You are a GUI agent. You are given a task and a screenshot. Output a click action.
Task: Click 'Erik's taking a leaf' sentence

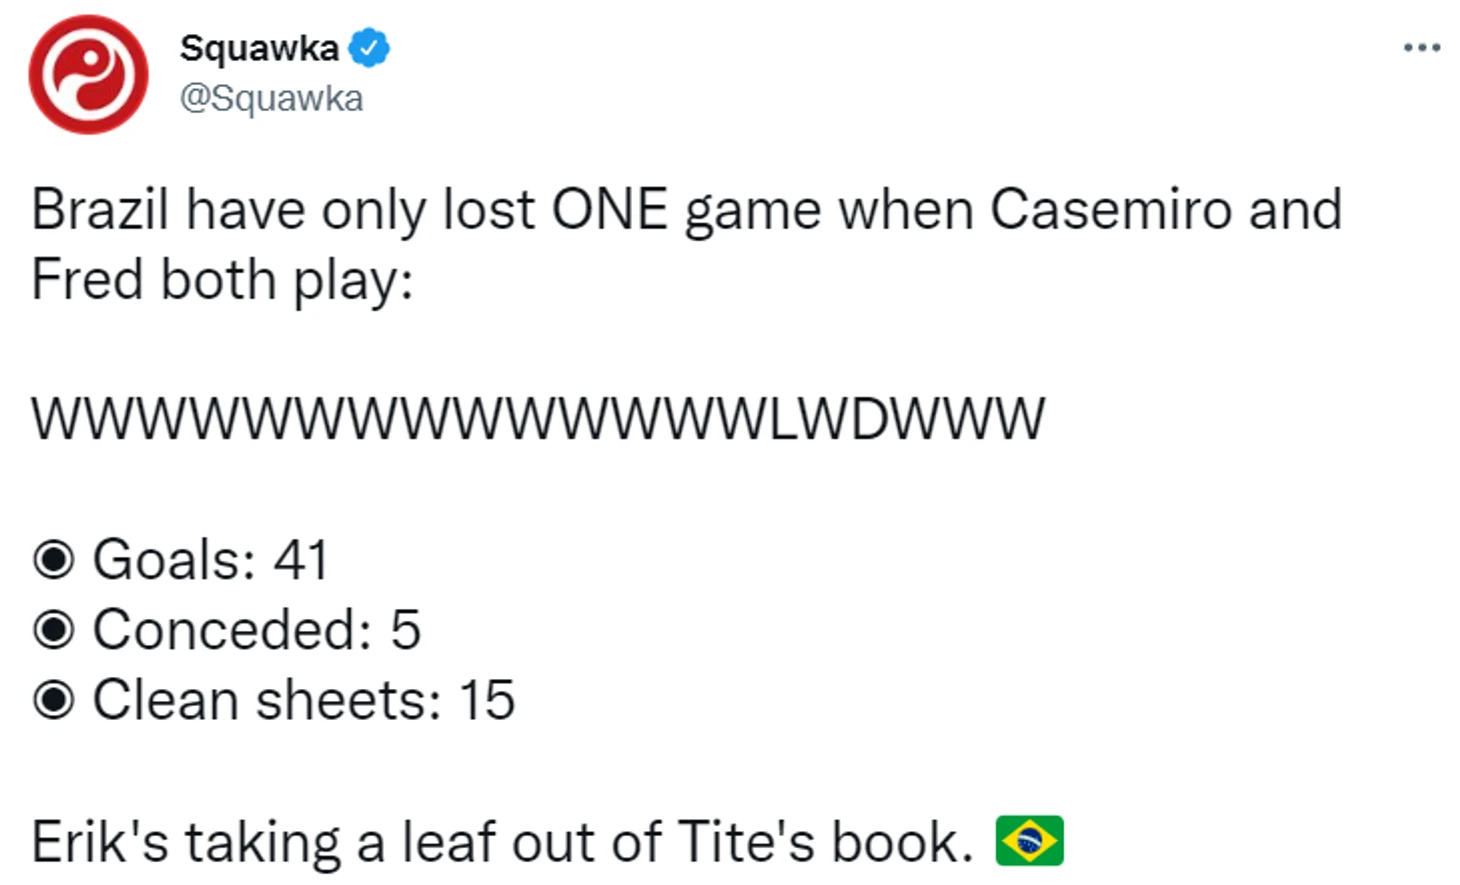click(502, 842)
